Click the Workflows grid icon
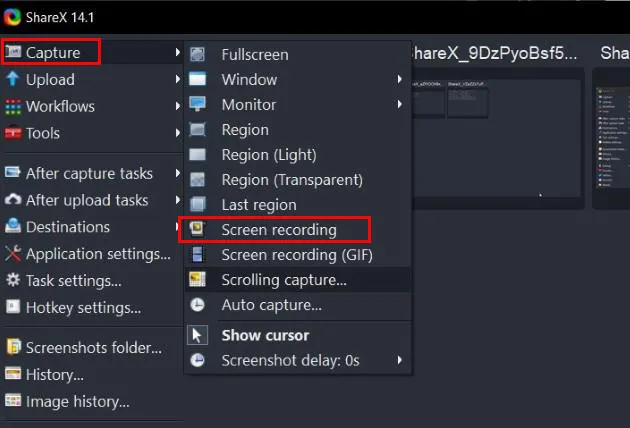The height and width of the screenshot is (428, 630). click(x=13, y=106)
